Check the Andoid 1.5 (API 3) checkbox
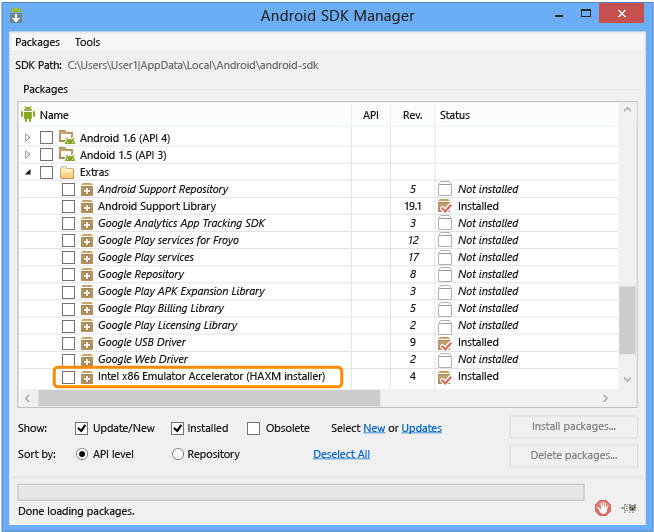This screenshot has height=532, width=654. coord(46,154)
